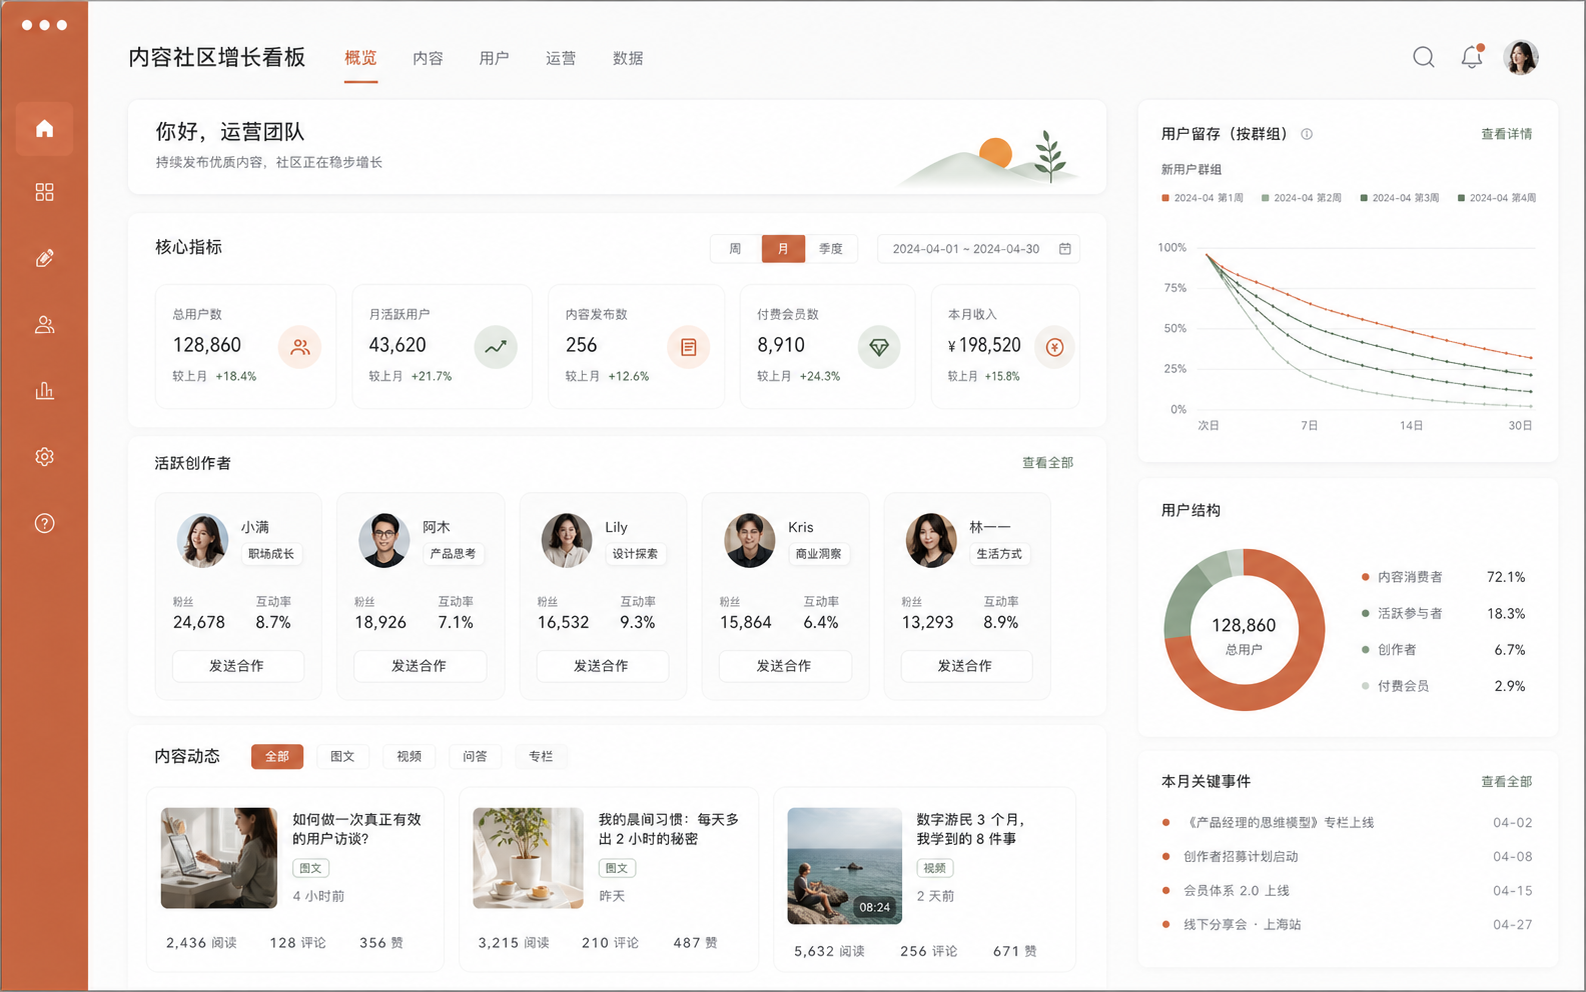
Task: Open event 线下分享会 · 上海站
Action: [1347, 925]
